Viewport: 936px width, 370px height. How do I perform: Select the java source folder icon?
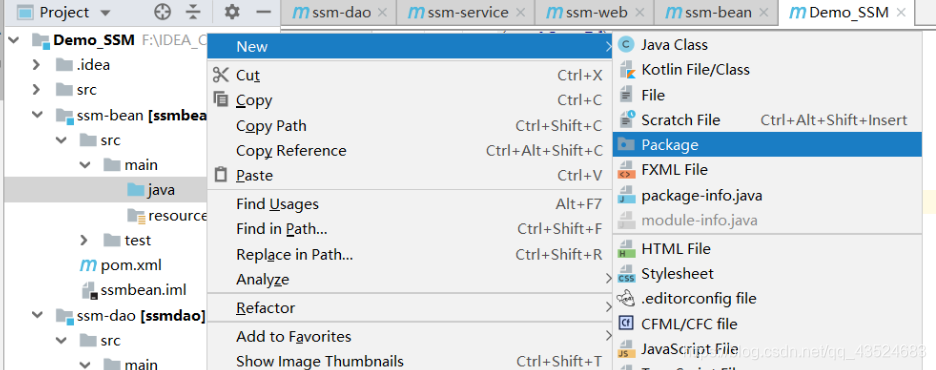[x=136, y=190]
